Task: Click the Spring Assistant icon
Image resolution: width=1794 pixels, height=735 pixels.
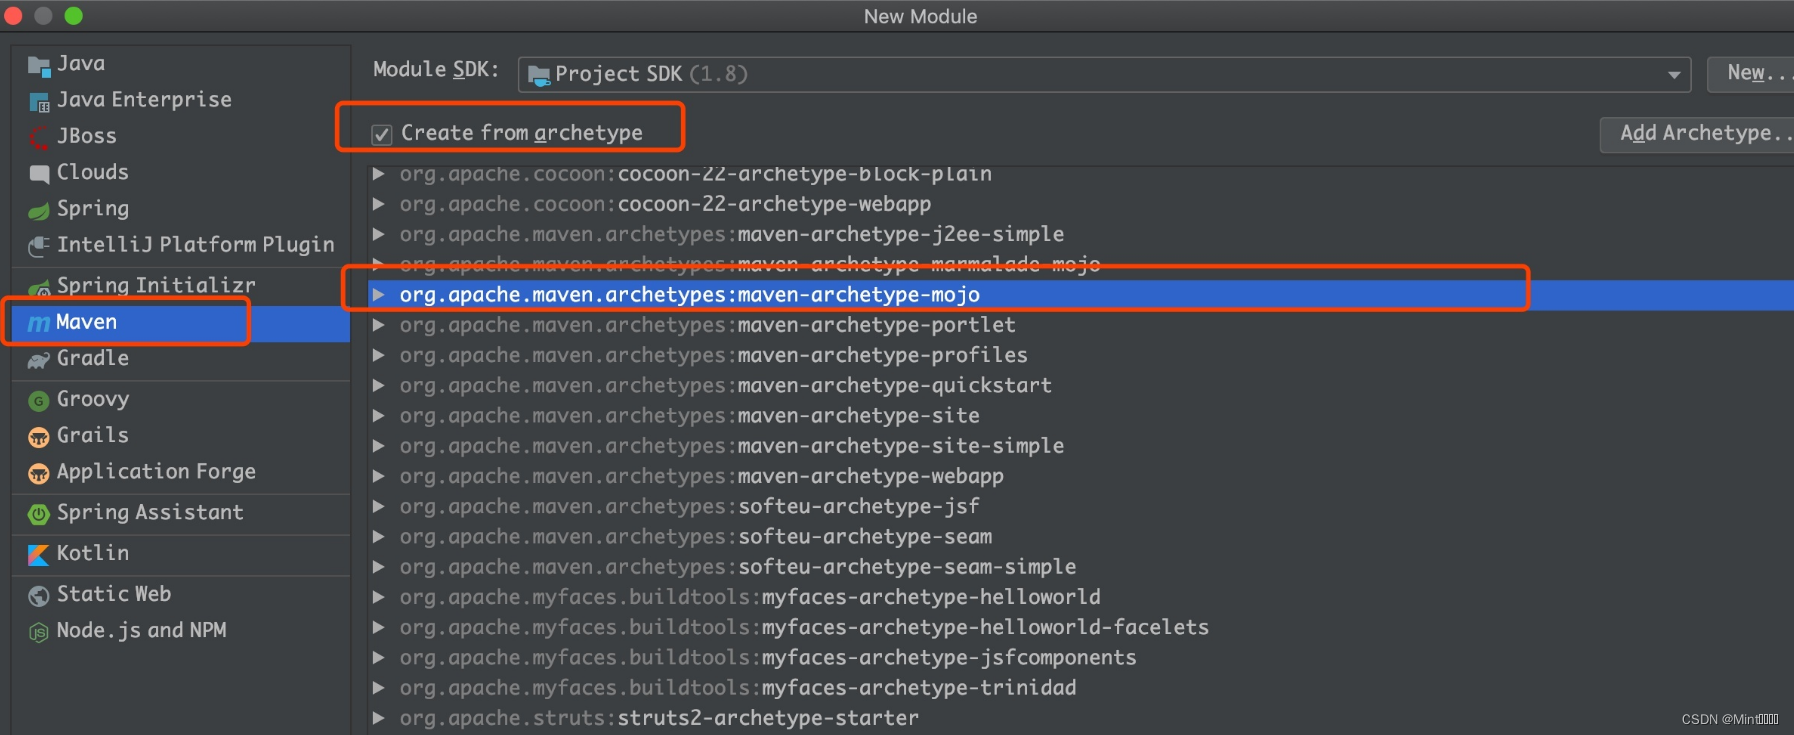Action: tap(39, 514)
